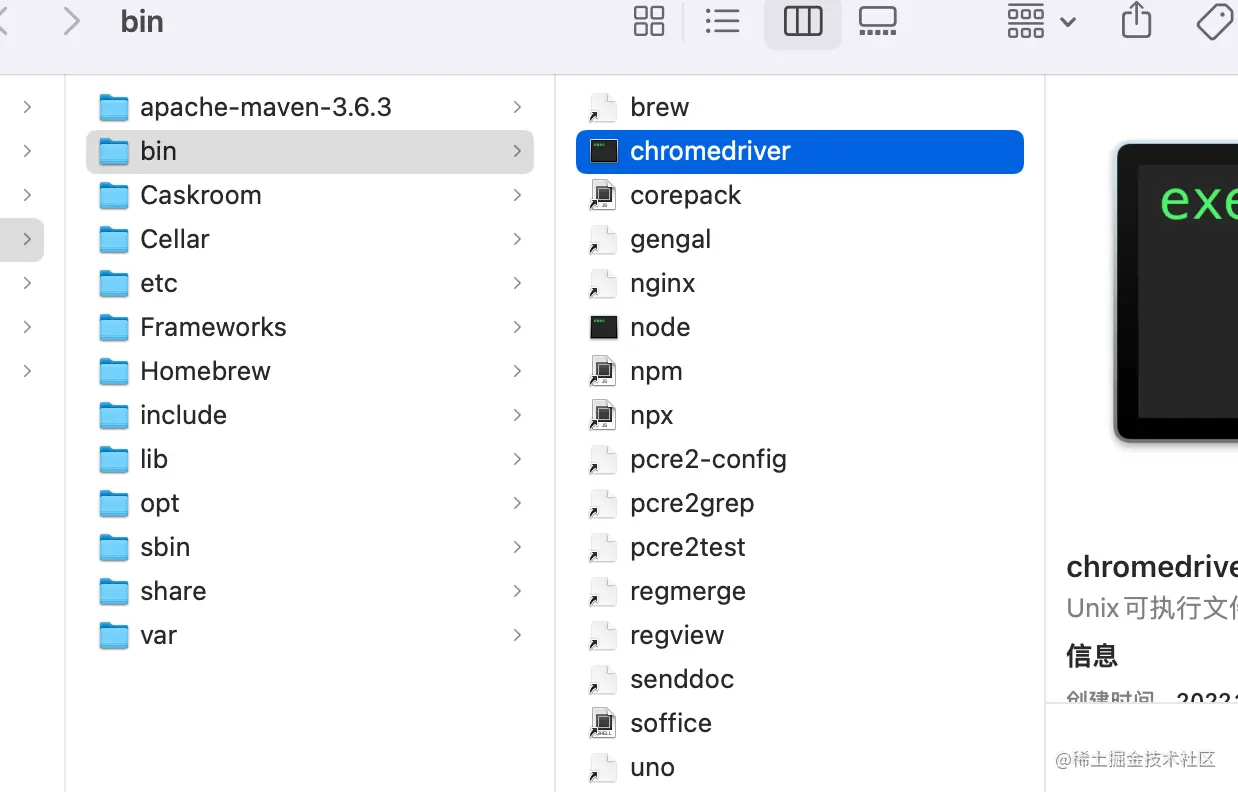The width and height of the screenshot is (1238, 792).
Task: Click the Homebrew folder icon
Action: [114, 371]
